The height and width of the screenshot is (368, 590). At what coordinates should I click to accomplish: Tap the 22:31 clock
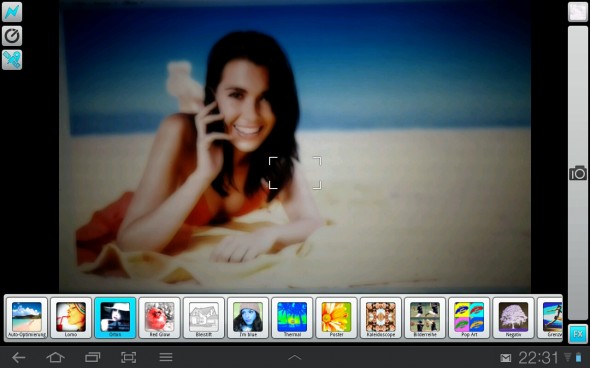pyautogui.click(x=538, y=357)
